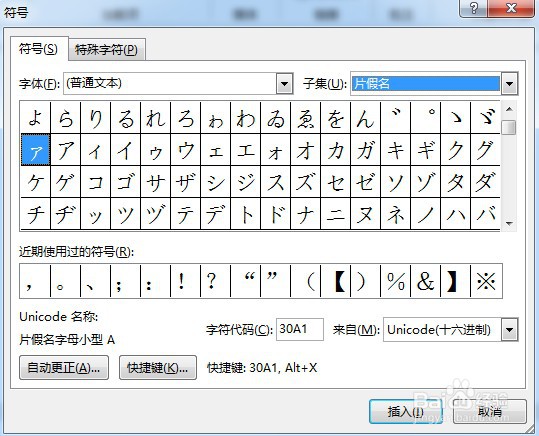539x436 pixels.
Task: Choose the recently used 【 bracket symbol
Action: 336,281
